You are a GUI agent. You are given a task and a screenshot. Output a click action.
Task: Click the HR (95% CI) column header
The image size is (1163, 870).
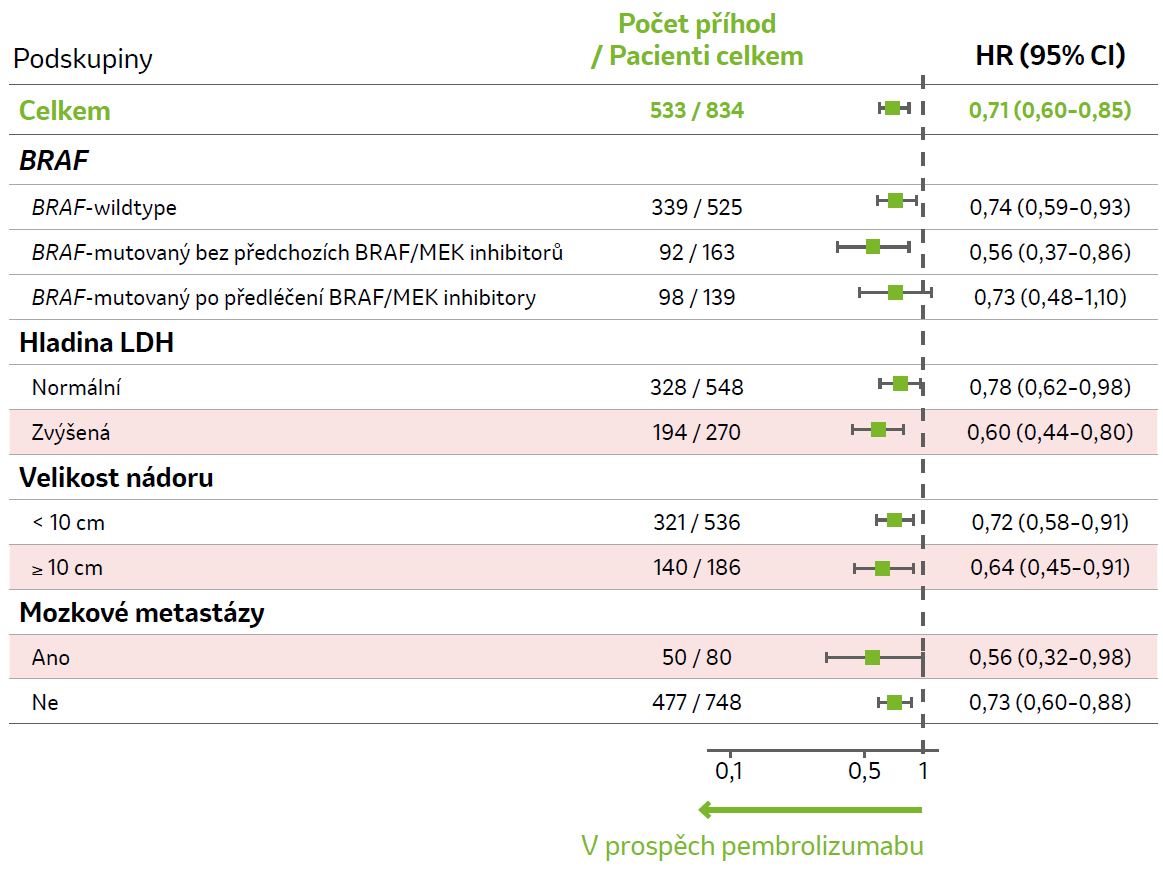(x=1050, y=56)
